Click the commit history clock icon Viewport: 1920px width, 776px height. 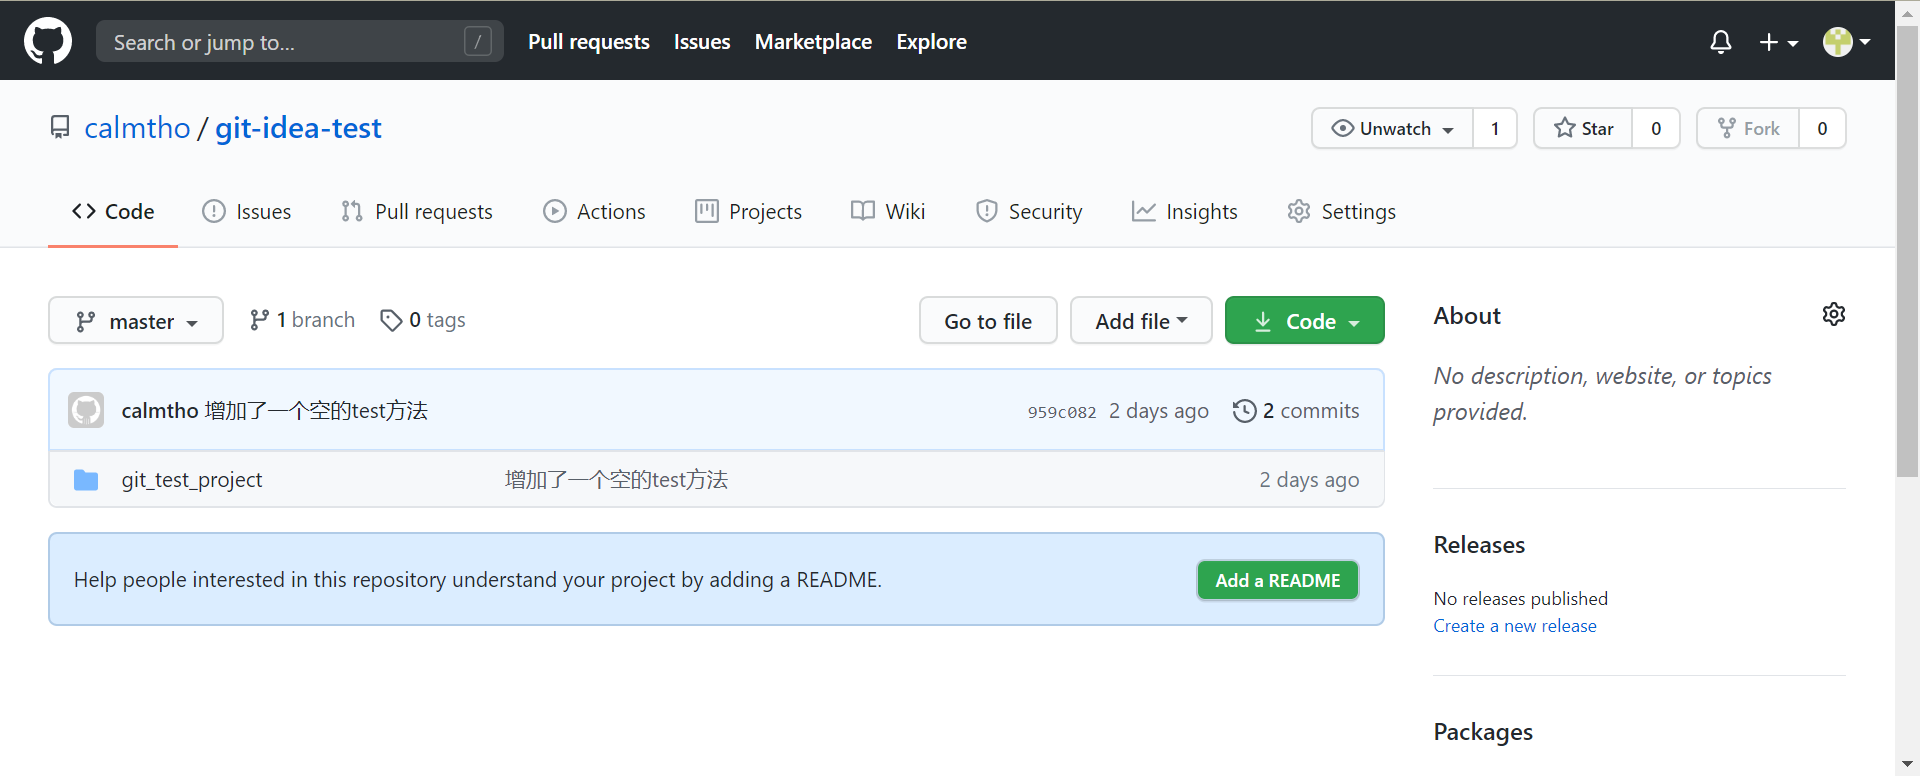click(x=1244, y=411)
